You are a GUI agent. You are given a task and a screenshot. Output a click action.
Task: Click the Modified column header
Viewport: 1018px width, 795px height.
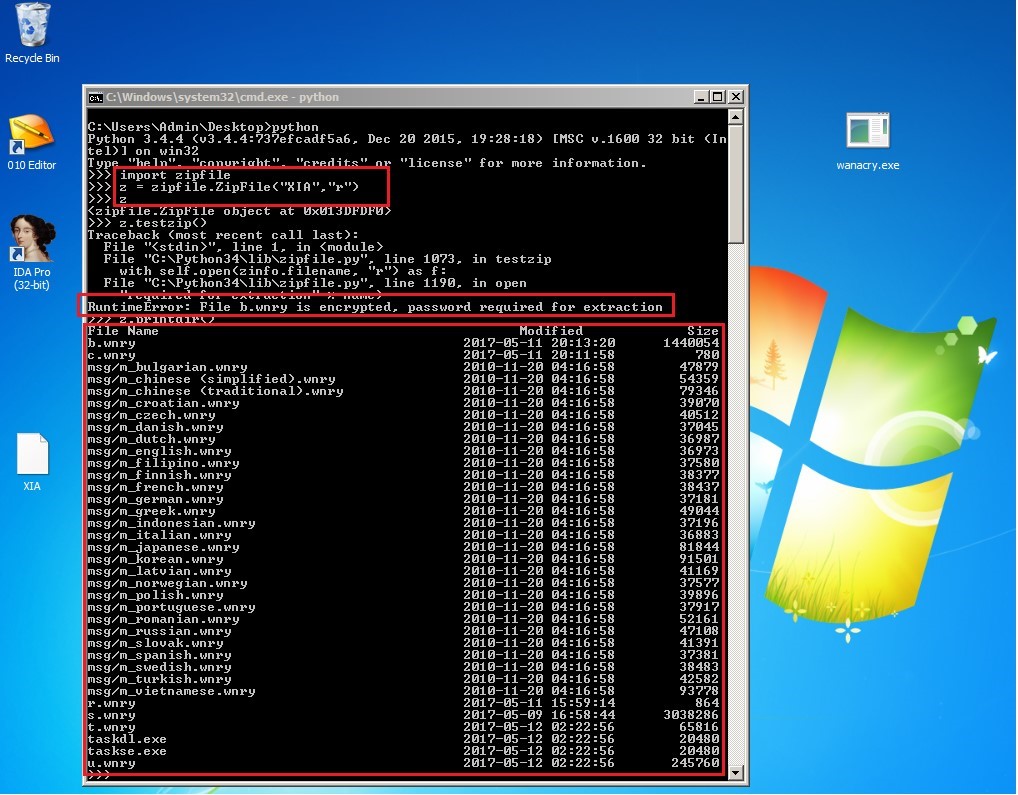click(551, 331)
